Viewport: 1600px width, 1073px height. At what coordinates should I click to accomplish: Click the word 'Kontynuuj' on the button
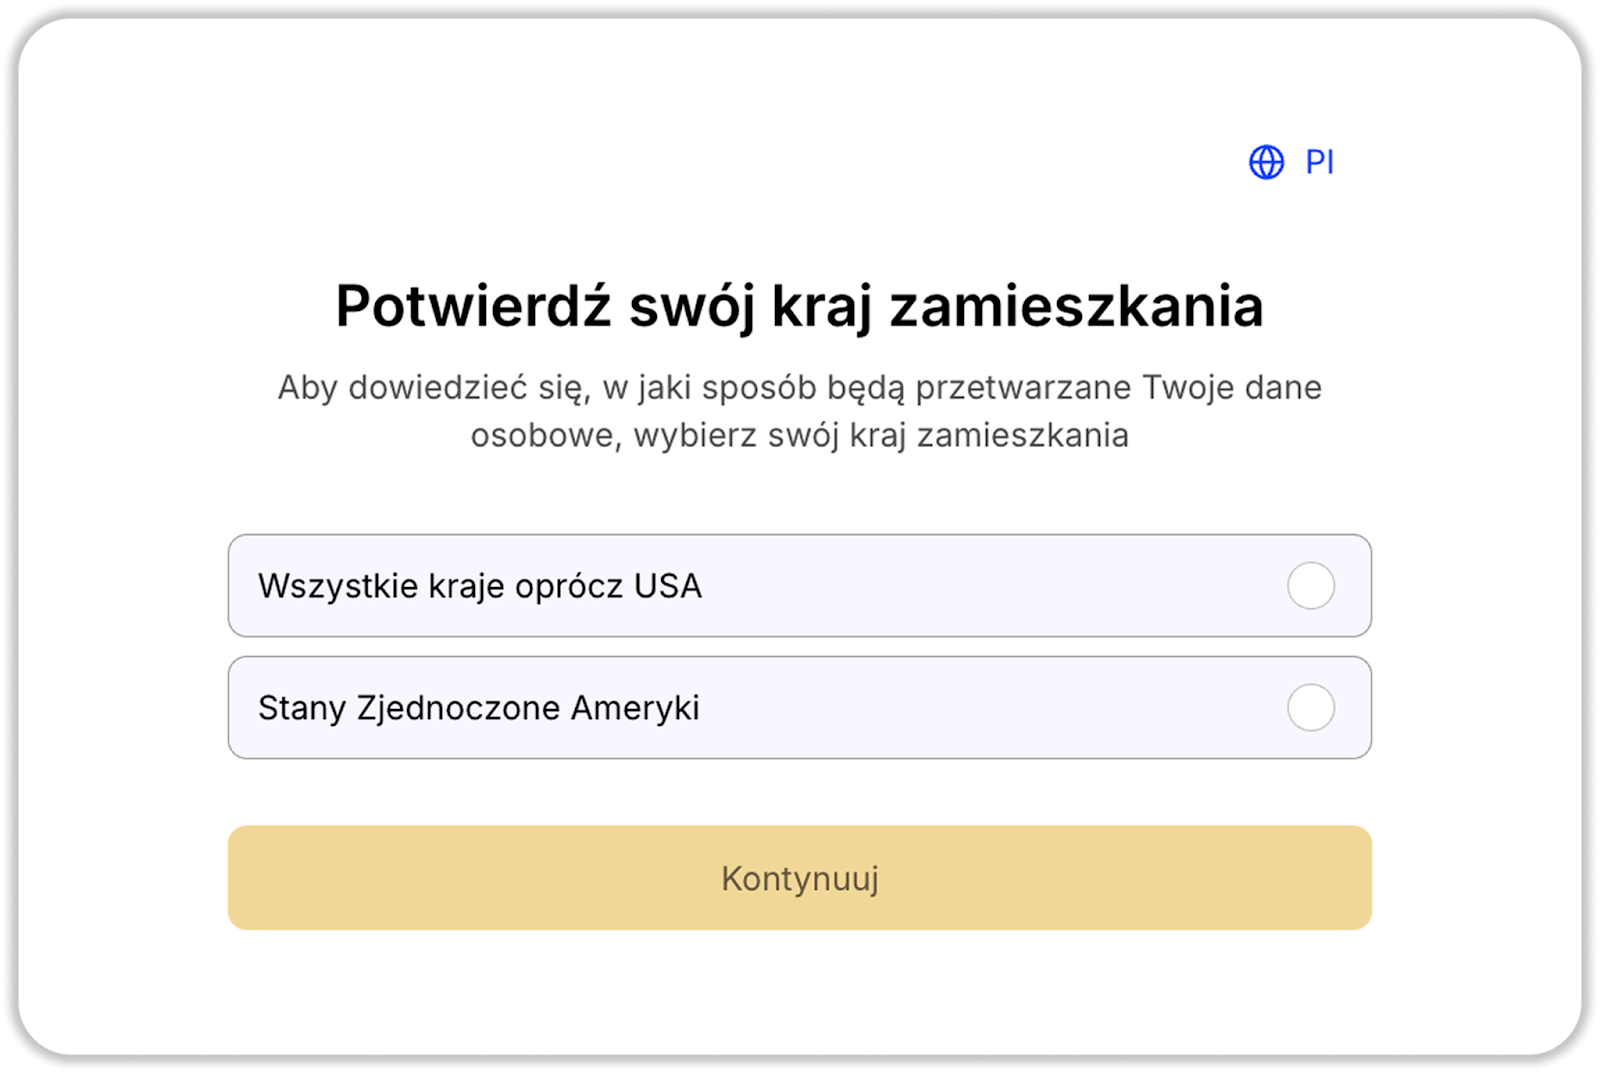click(x=799, y=878)
